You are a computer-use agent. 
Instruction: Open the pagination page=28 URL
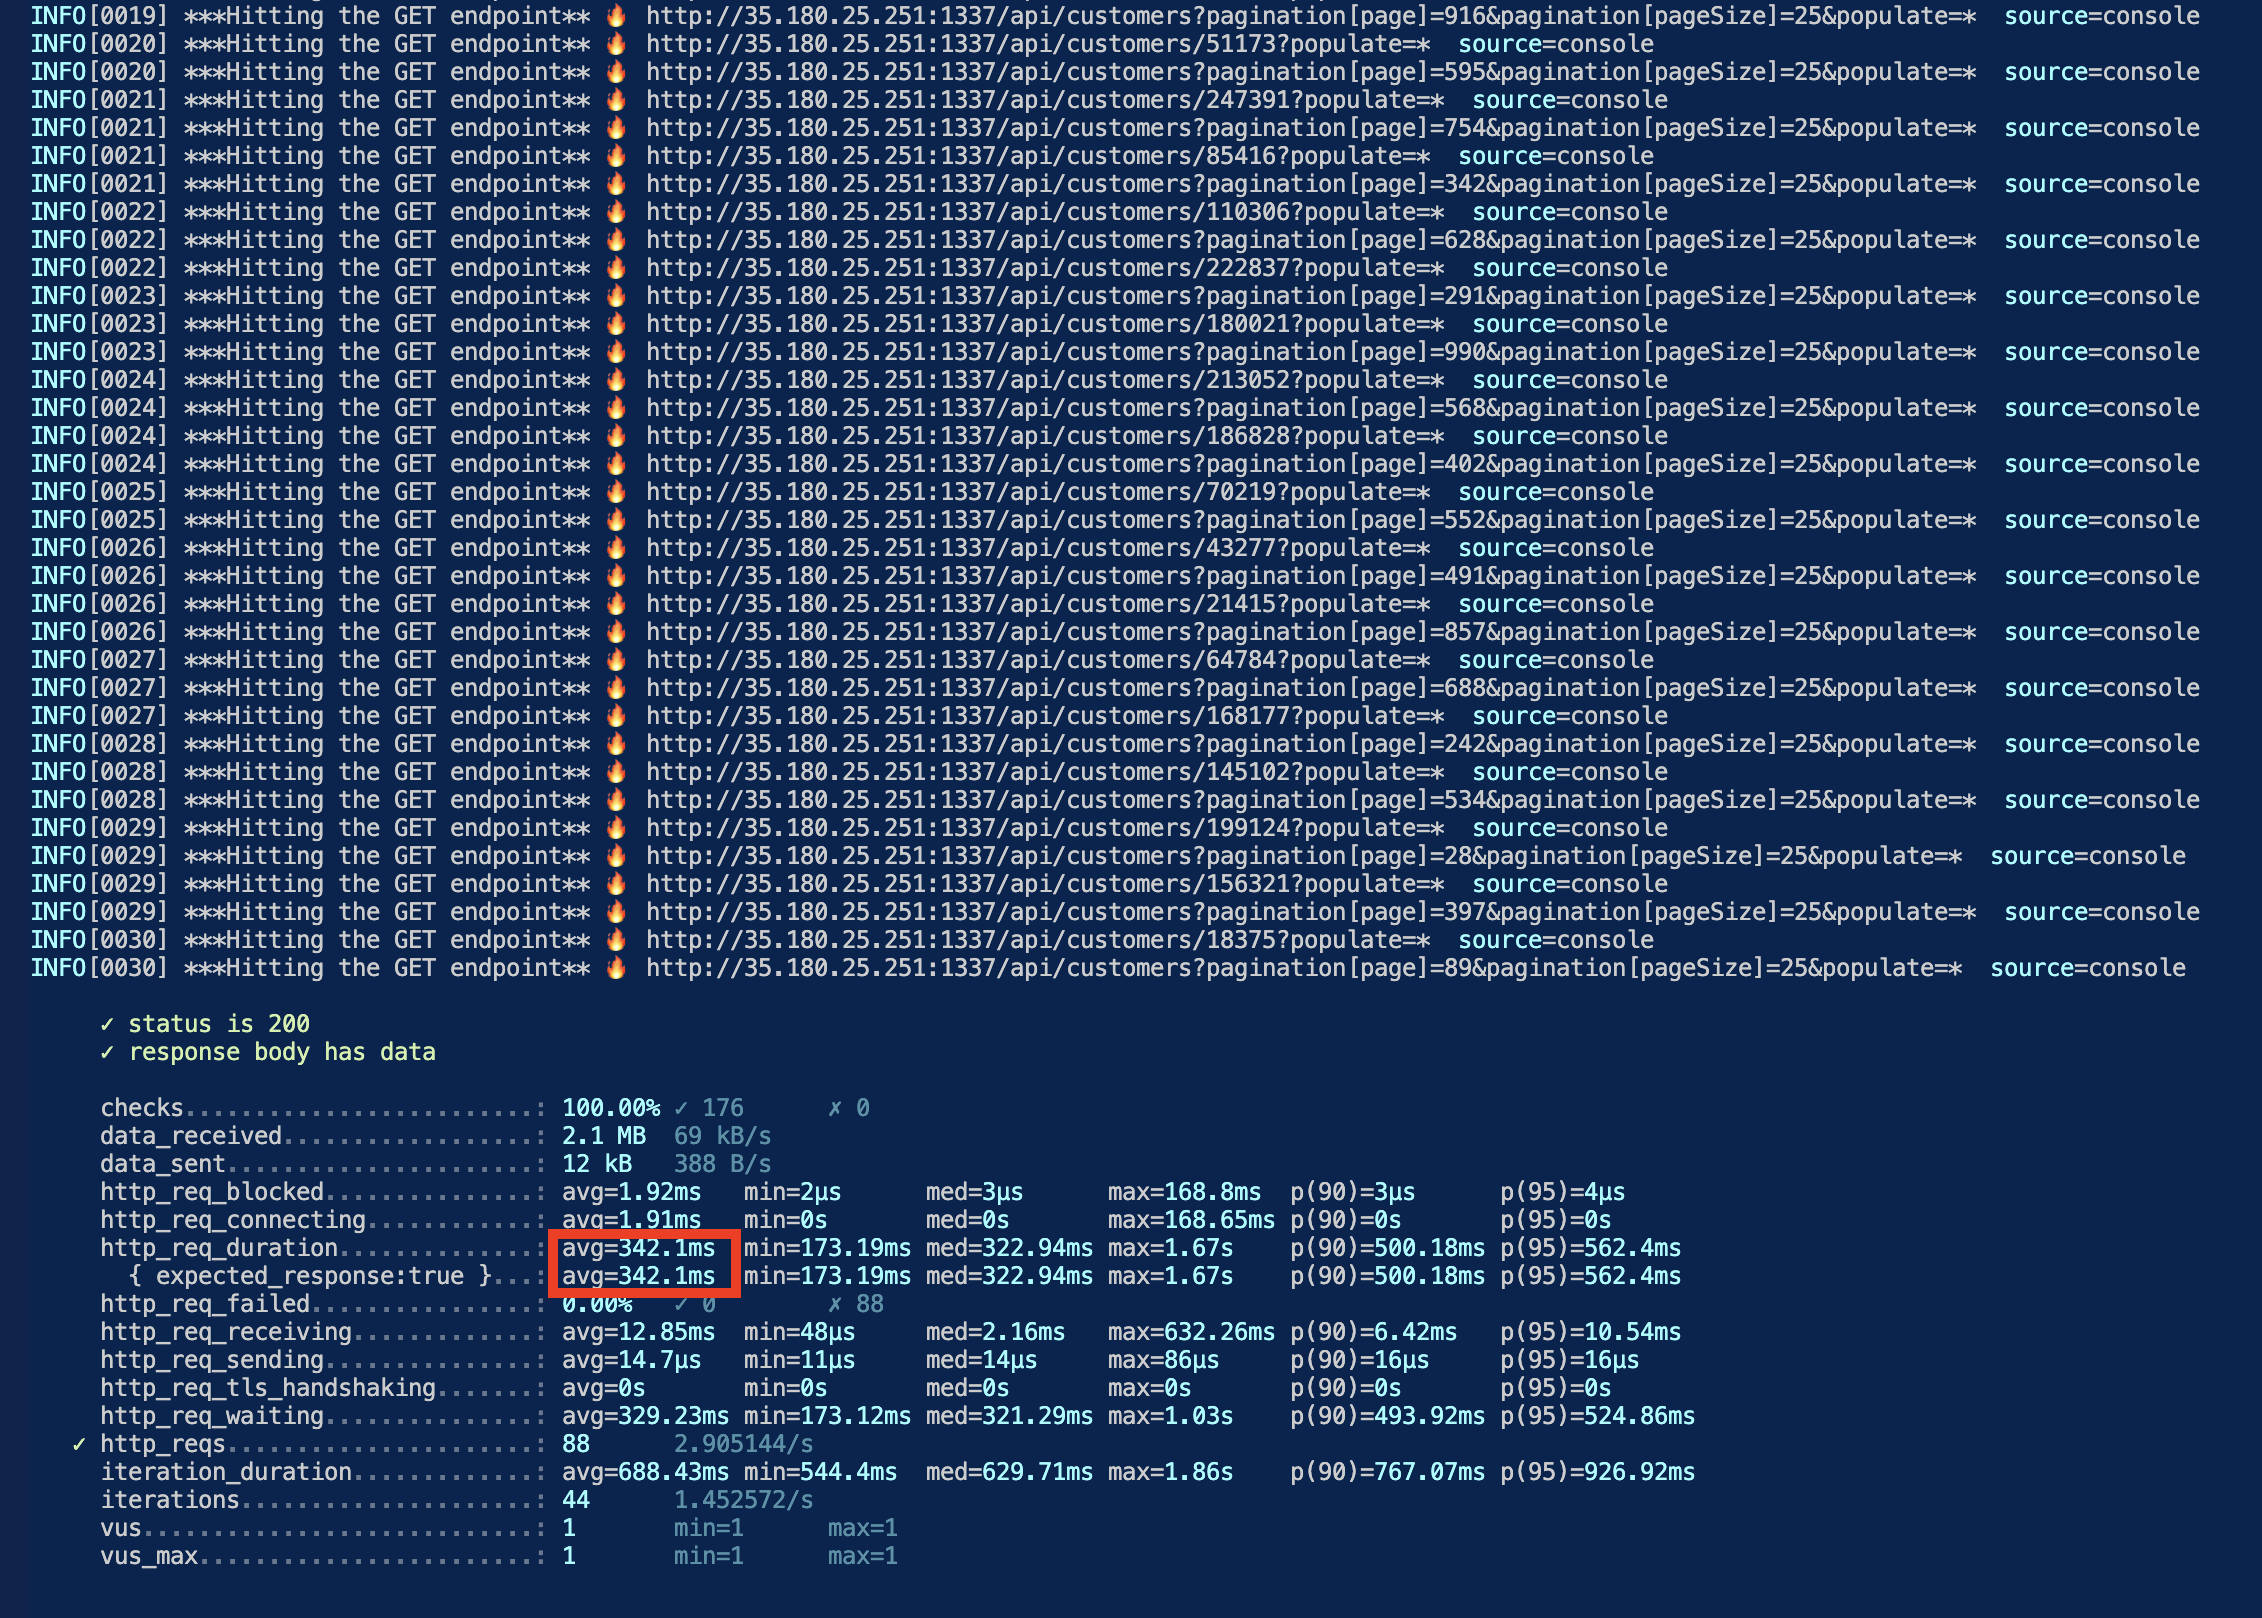coord(1303,856)
